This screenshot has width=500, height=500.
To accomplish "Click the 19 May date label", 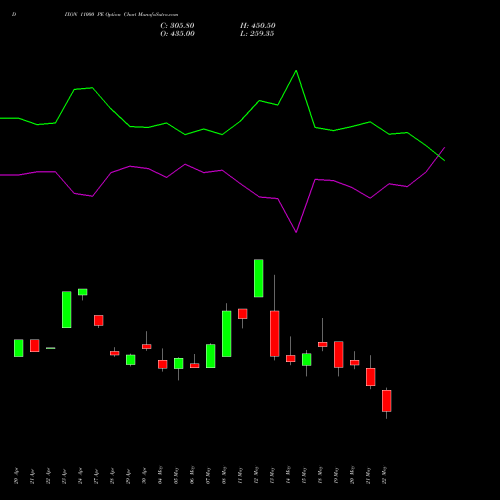I will coord(336,475).
